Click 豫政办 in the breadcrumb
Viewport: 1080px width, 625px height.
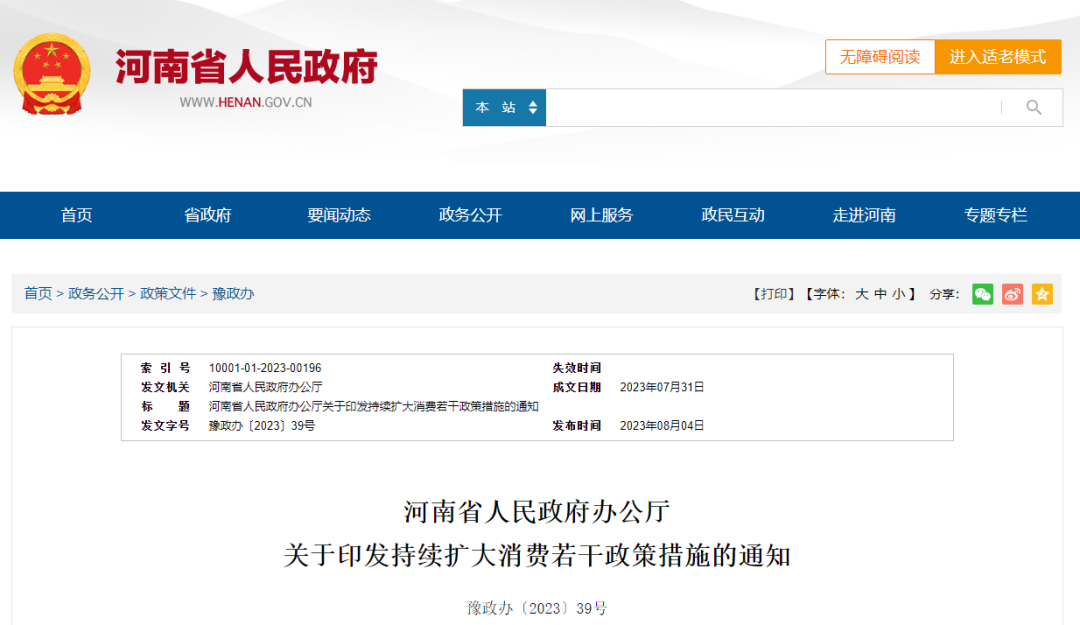[233, 294]
